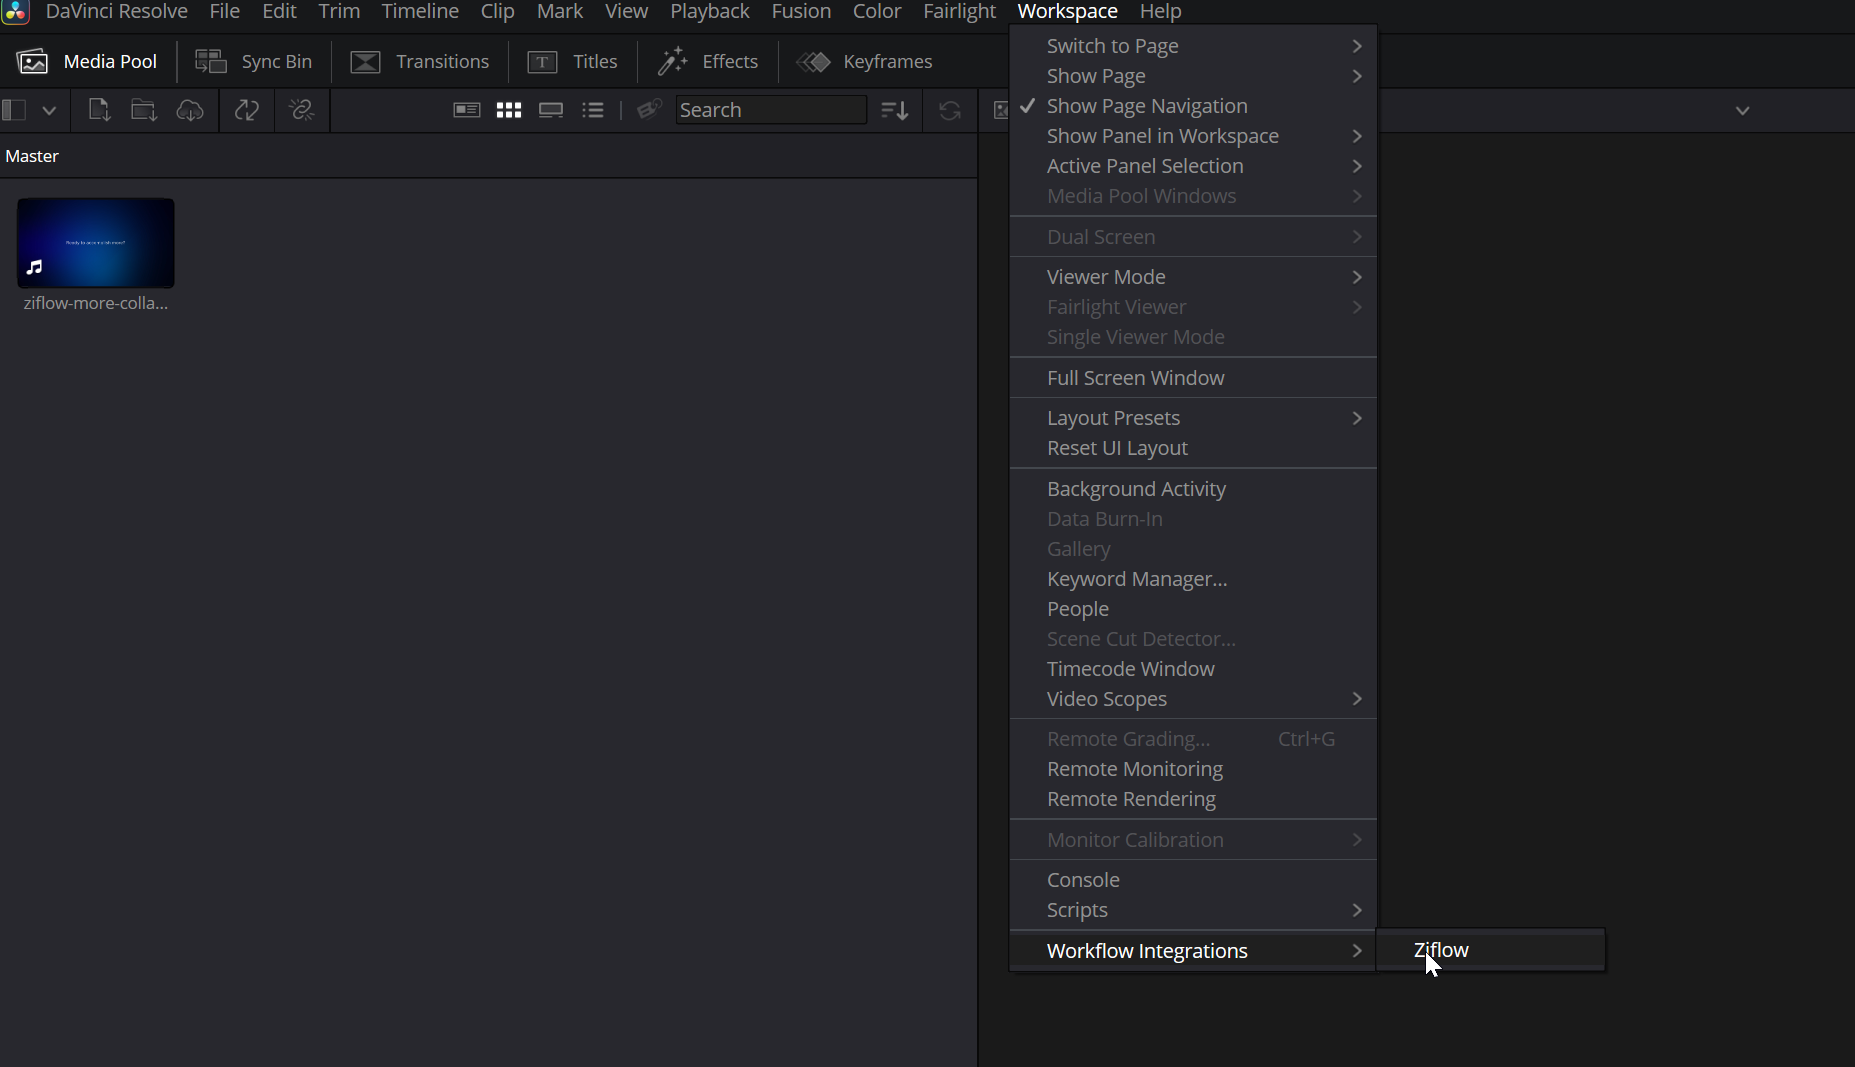Click the refresh icon after sort
Screen dimensions: 1855x1067
tap(950, 110)
